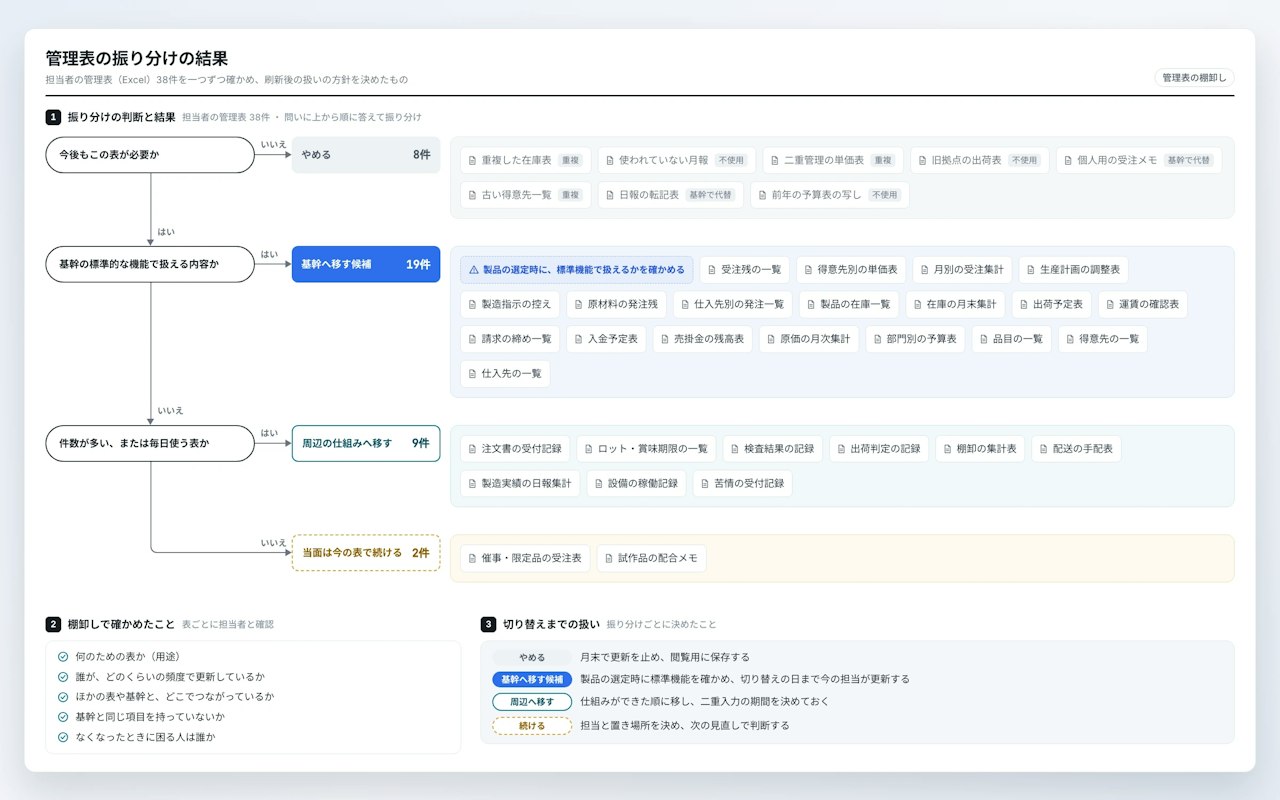Click the text 月末で更新を止め、閲覧用に保存する

point(665,657)
